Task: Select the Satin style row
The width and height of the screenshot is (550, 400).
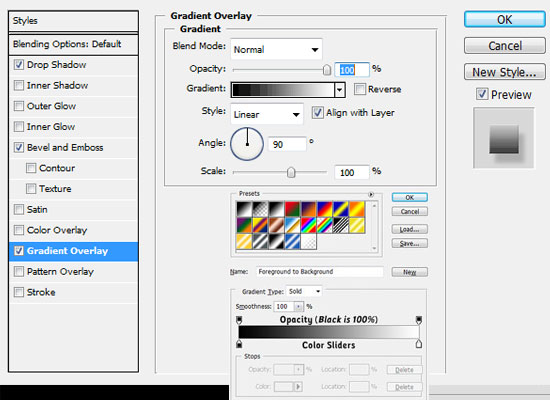Action: coord(73,209)
